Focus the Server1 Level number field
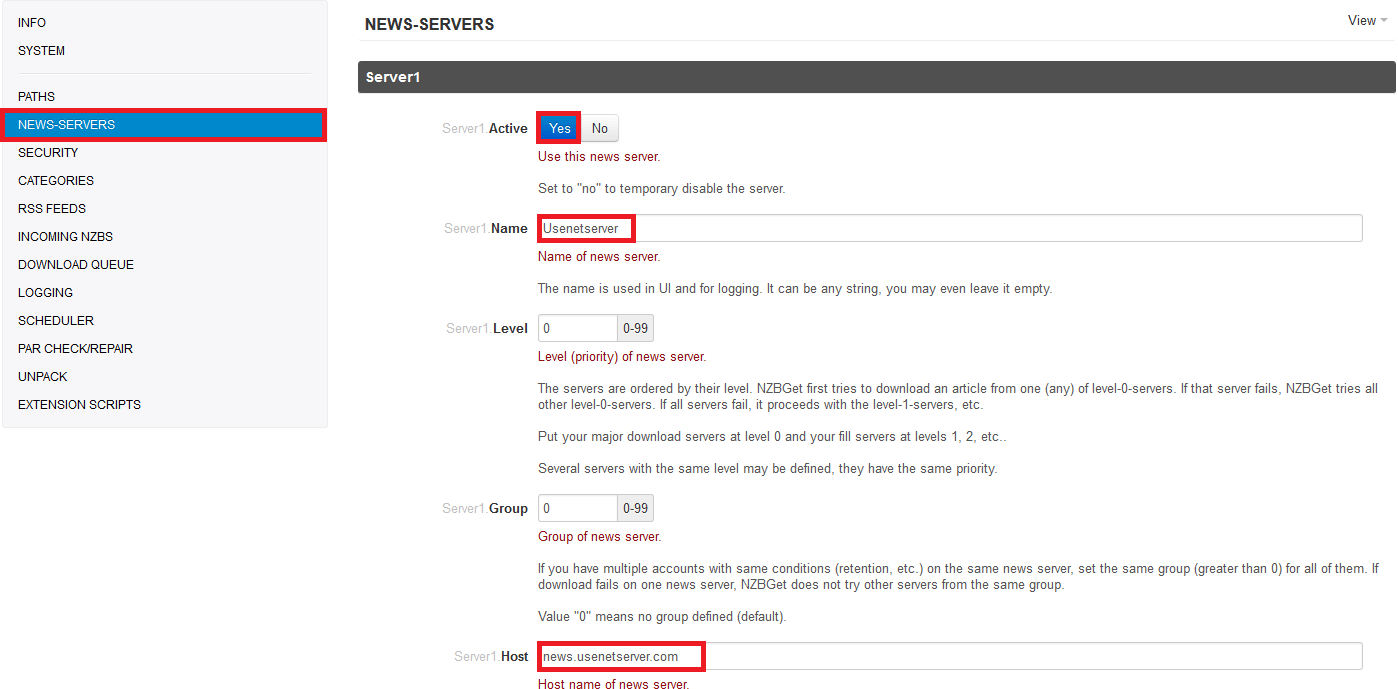This screenshot has height=689, width=1398. click(578, 328)
